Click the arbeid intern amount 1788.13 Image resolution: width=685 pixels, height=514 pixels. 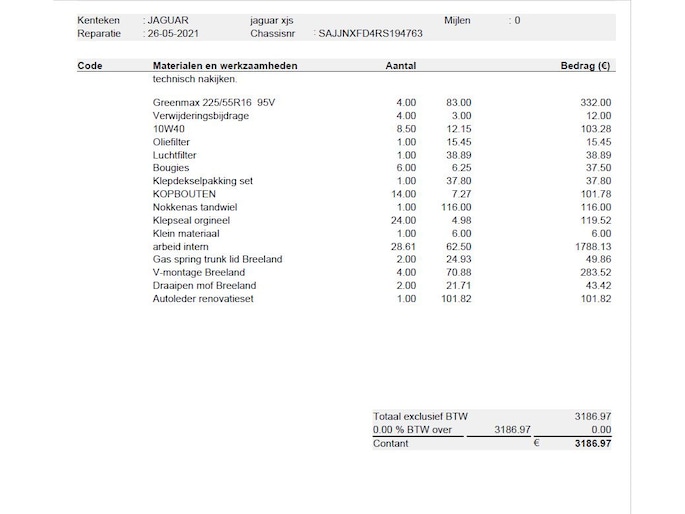pyautogui.click(x=593, y=247)
